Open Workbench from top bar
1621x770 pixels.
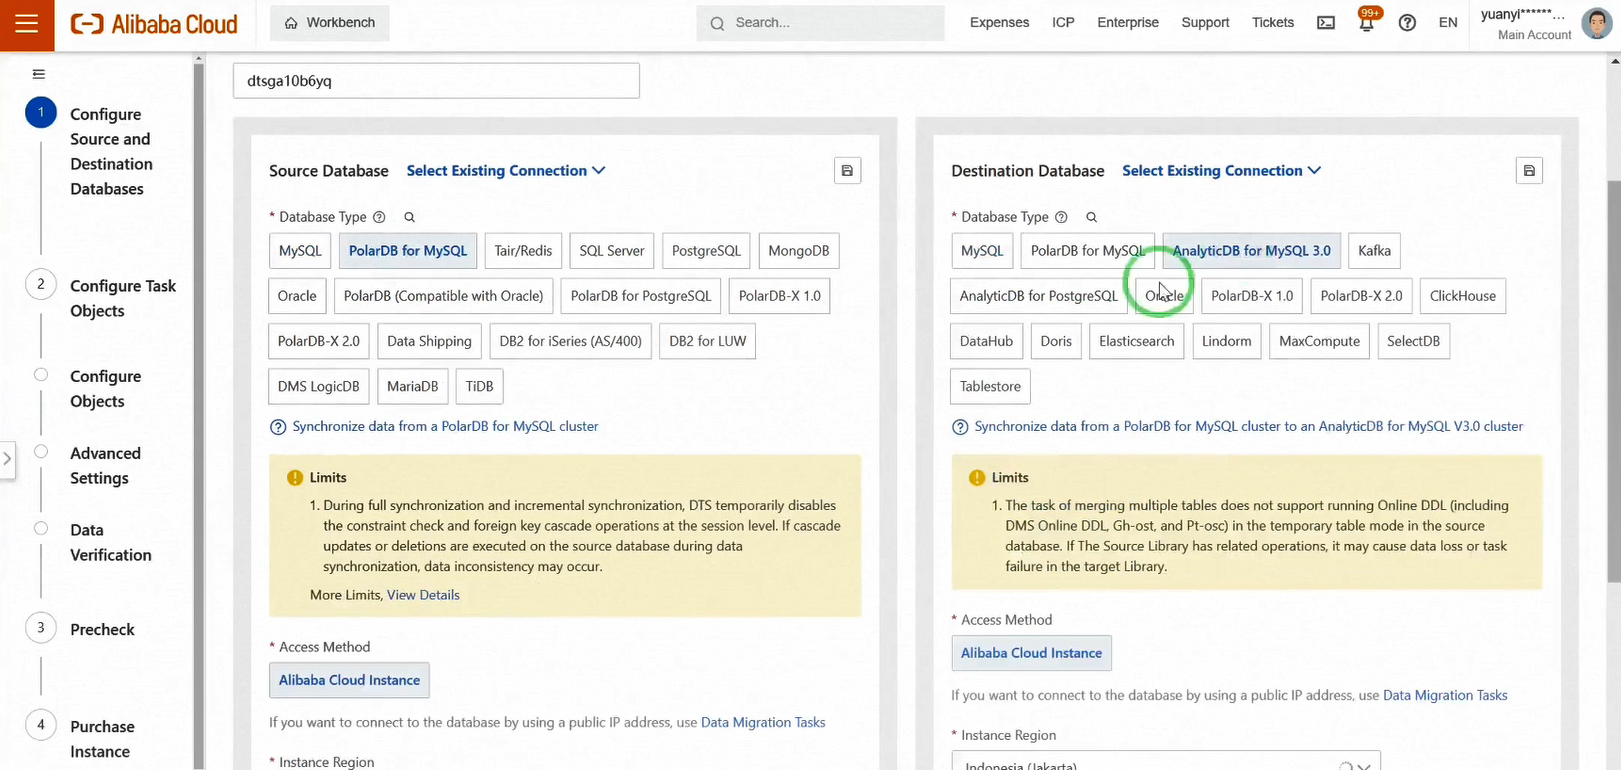click(x=330, y=23)
